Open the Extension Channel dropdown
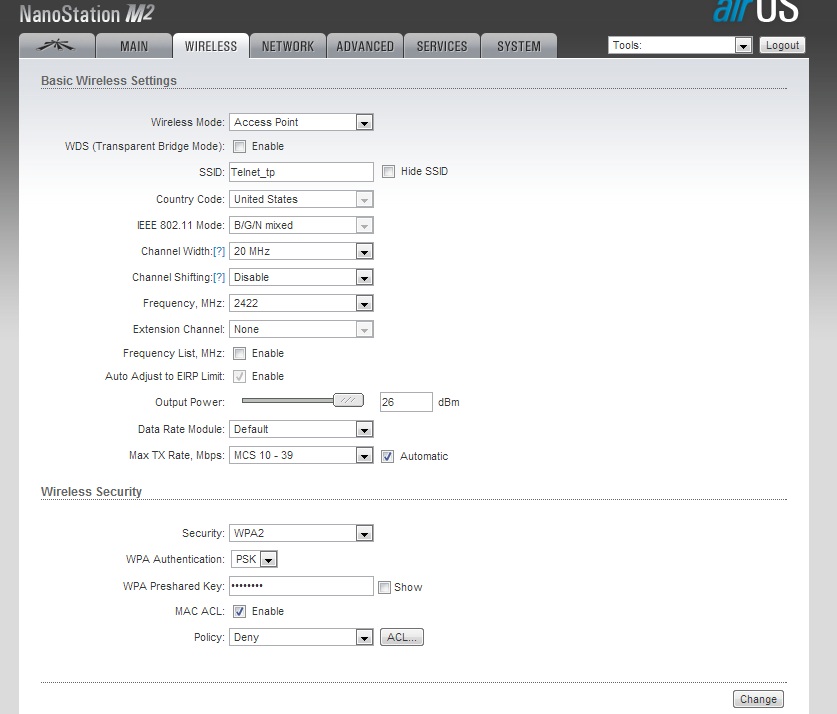The width and height of the screenshot is (837, 714). [301, 329]
